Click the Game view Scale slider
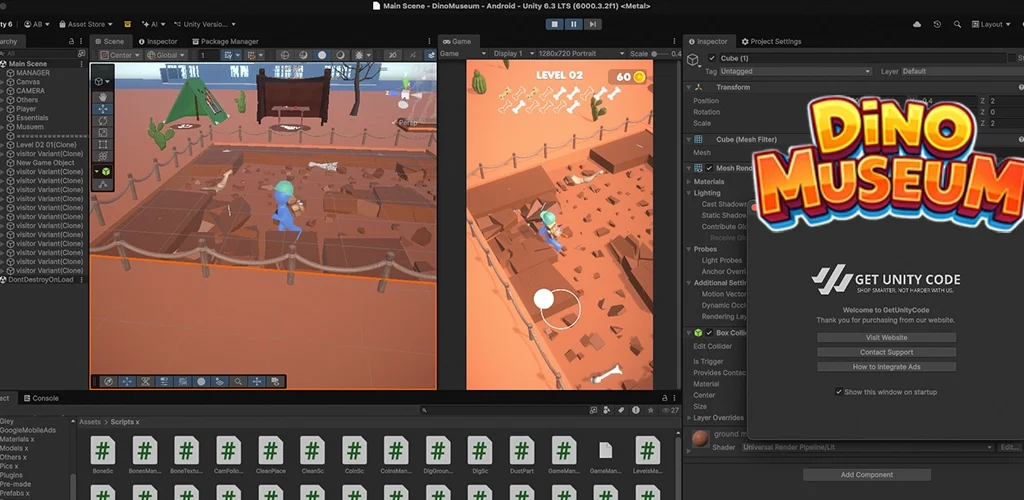This screenshot has height=500, width=1024. tap(660, 54)
